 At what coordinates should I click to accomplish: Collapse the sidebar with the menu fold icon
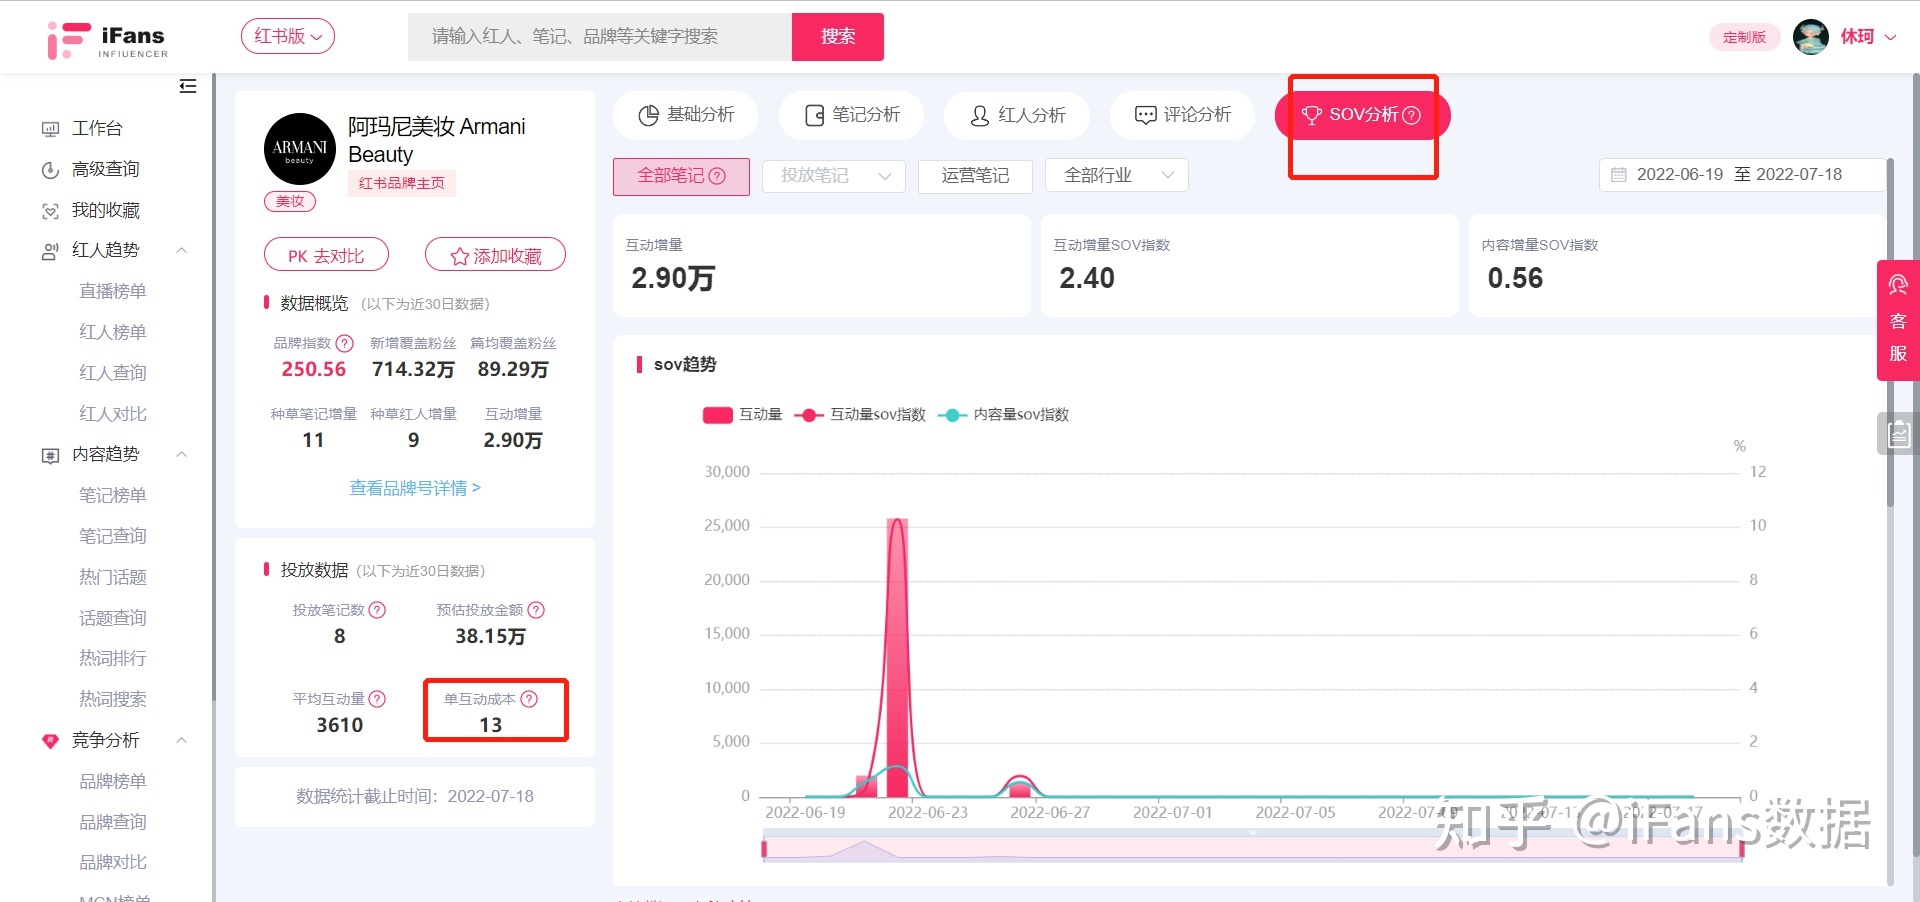[187, 86]
